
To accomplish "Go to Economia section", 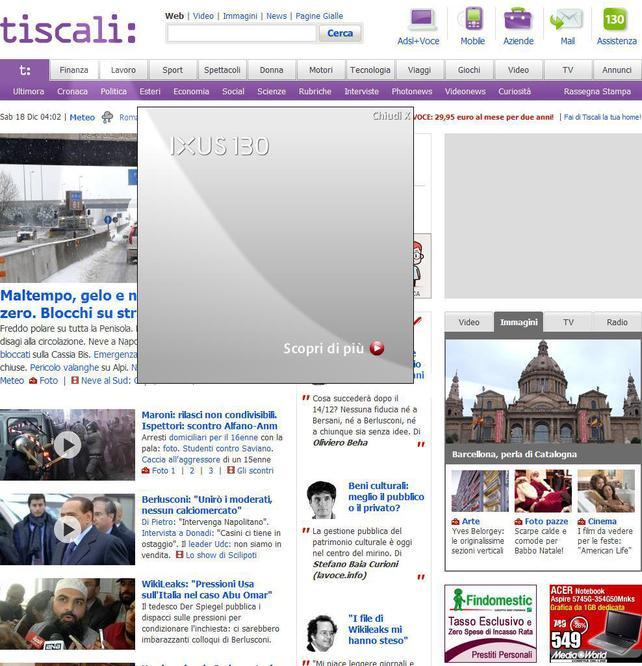I will tap(191, 91).
